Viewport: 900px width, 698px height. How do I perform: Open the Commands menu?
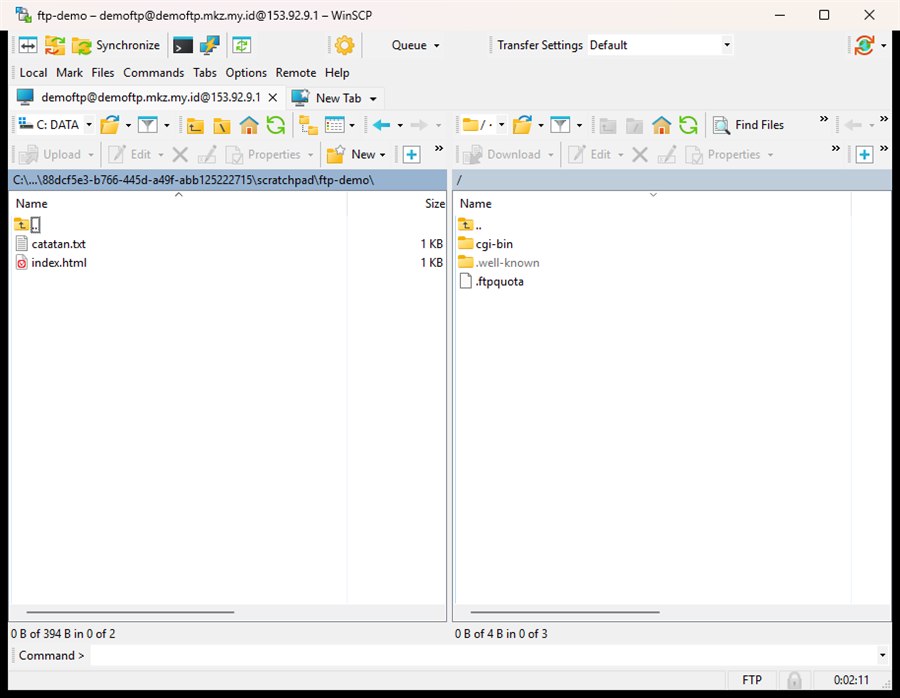[153, 72]
